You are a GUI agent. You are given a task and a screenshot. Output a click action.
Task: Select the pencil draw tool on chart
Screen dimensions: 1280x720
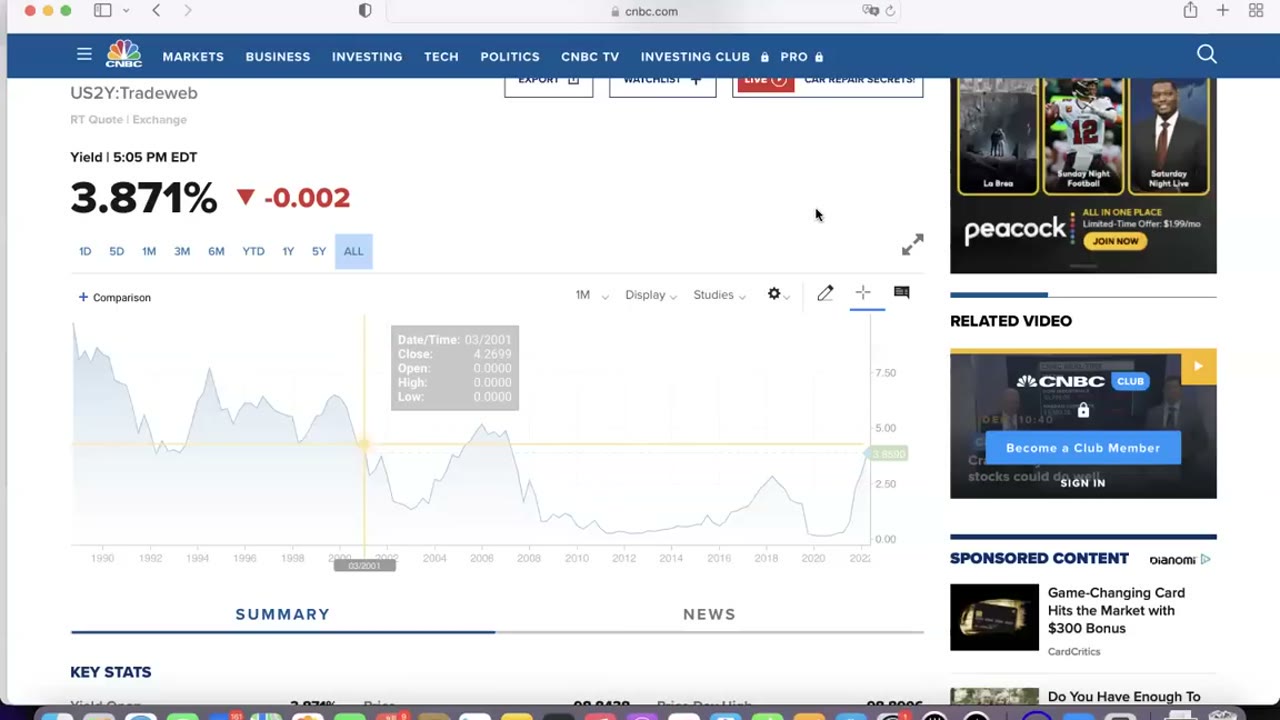point(825,293)
